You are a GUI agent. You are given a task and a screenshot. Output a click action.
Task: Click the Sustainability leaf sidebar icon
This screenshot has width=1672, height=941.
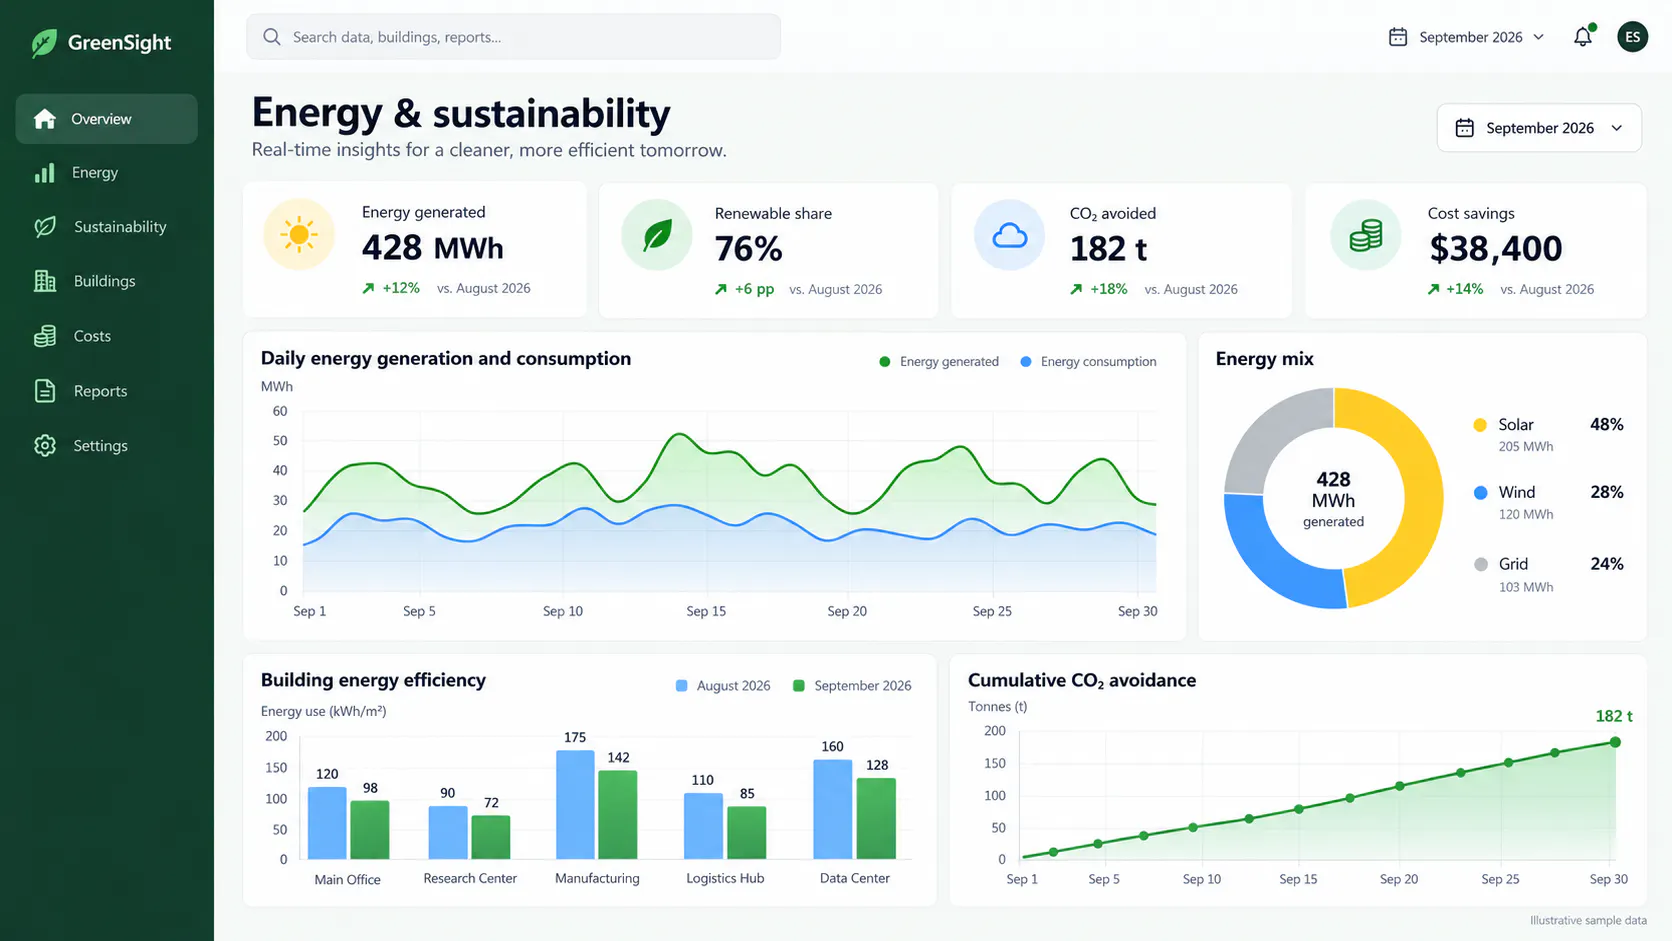pyautogui.click(x=45, y=227)
